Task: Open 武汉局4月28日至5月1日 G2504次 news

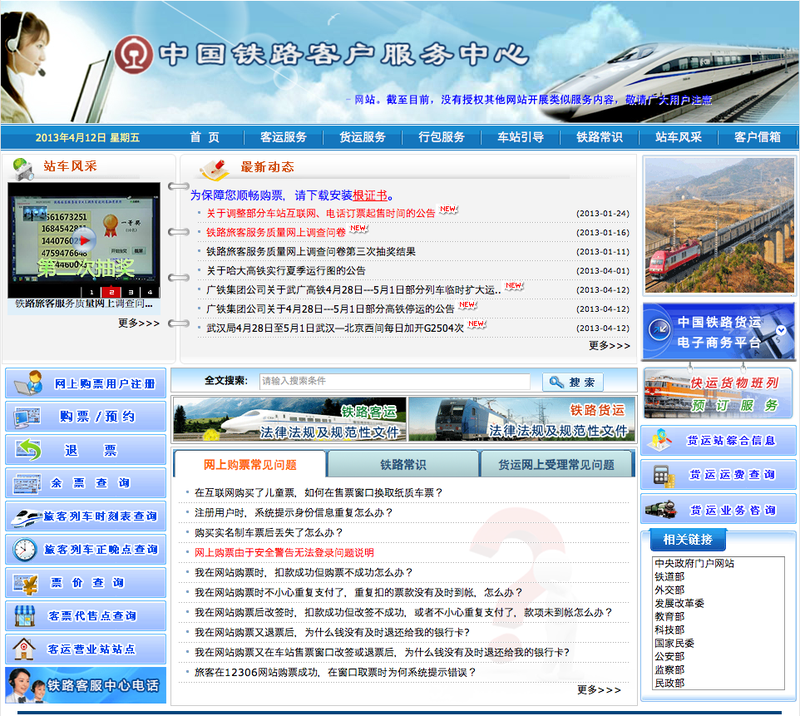Action: coord(335,328)
